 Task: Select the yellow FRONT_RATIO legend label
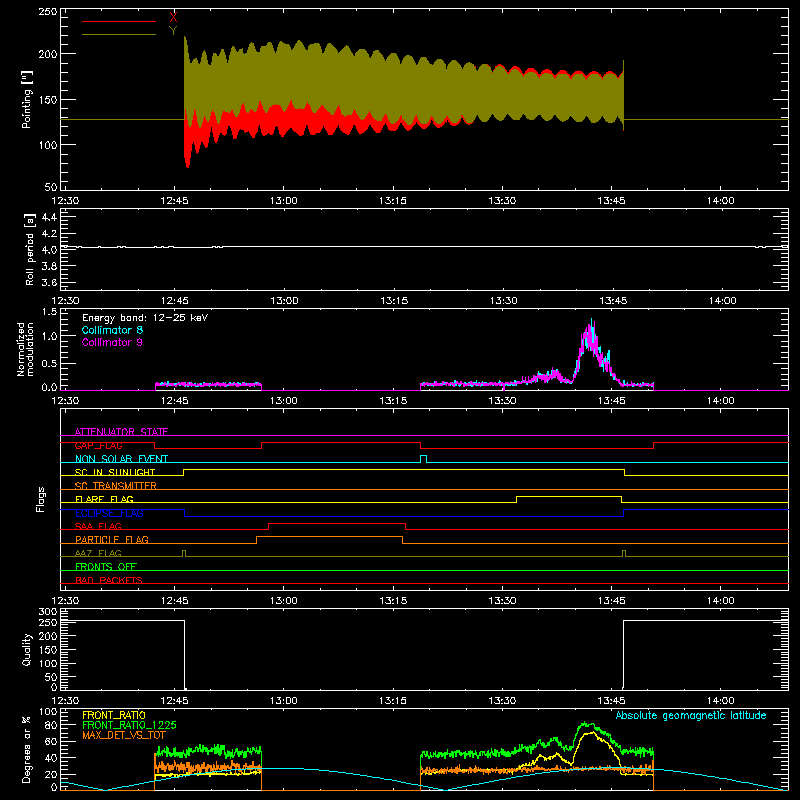114,715
